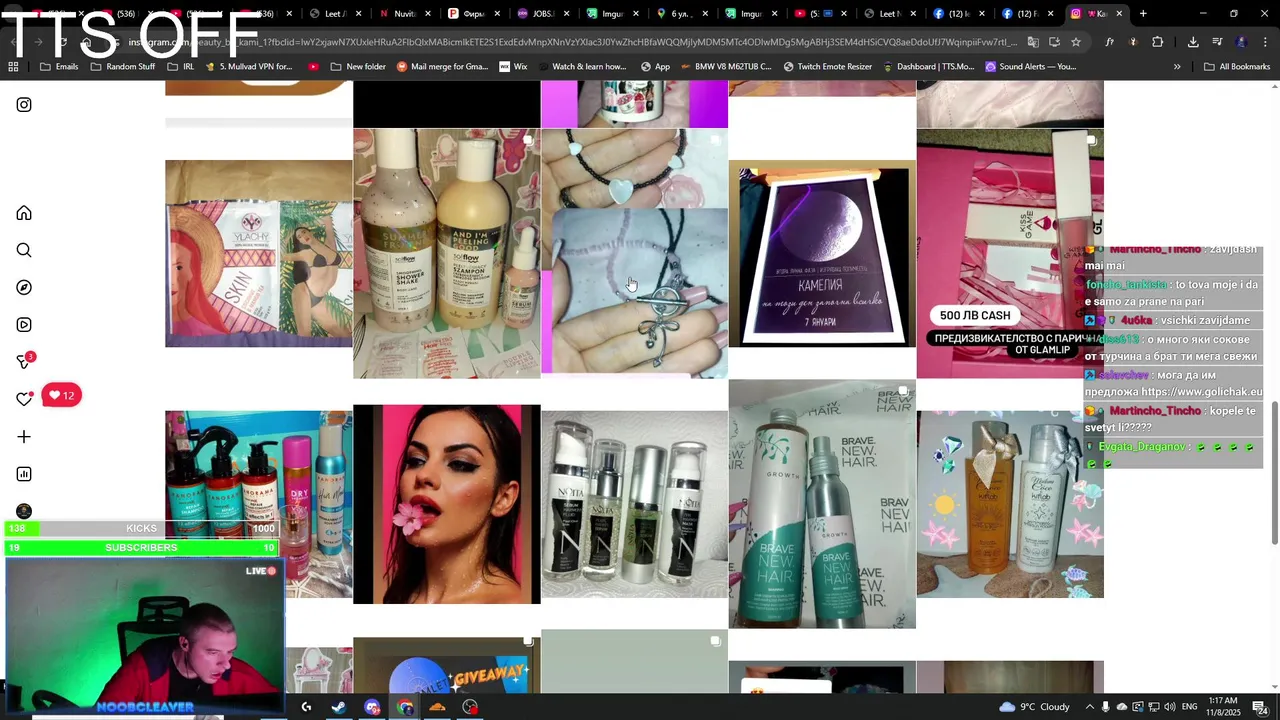Open the media control icon in the Chrome toolbar

click(1217, 42)
